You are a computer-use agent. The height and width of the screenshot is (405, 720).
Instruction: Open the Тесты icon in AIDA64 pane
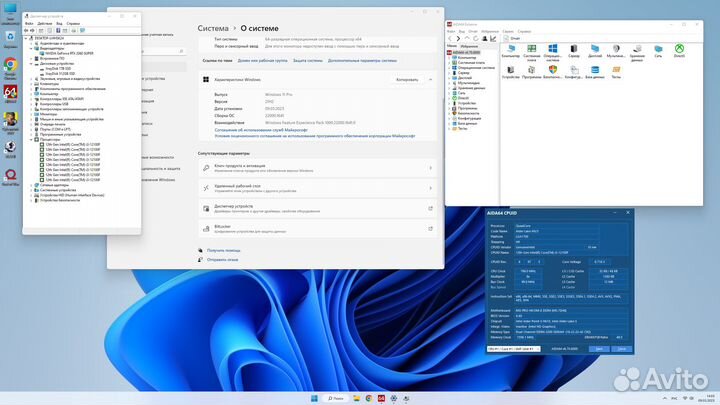coord(616,70)
